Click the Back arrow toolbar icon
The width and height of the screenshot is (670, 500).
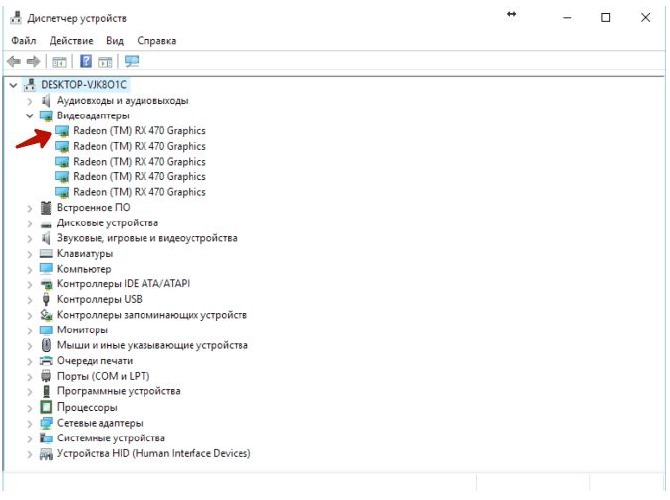[14, 62]
